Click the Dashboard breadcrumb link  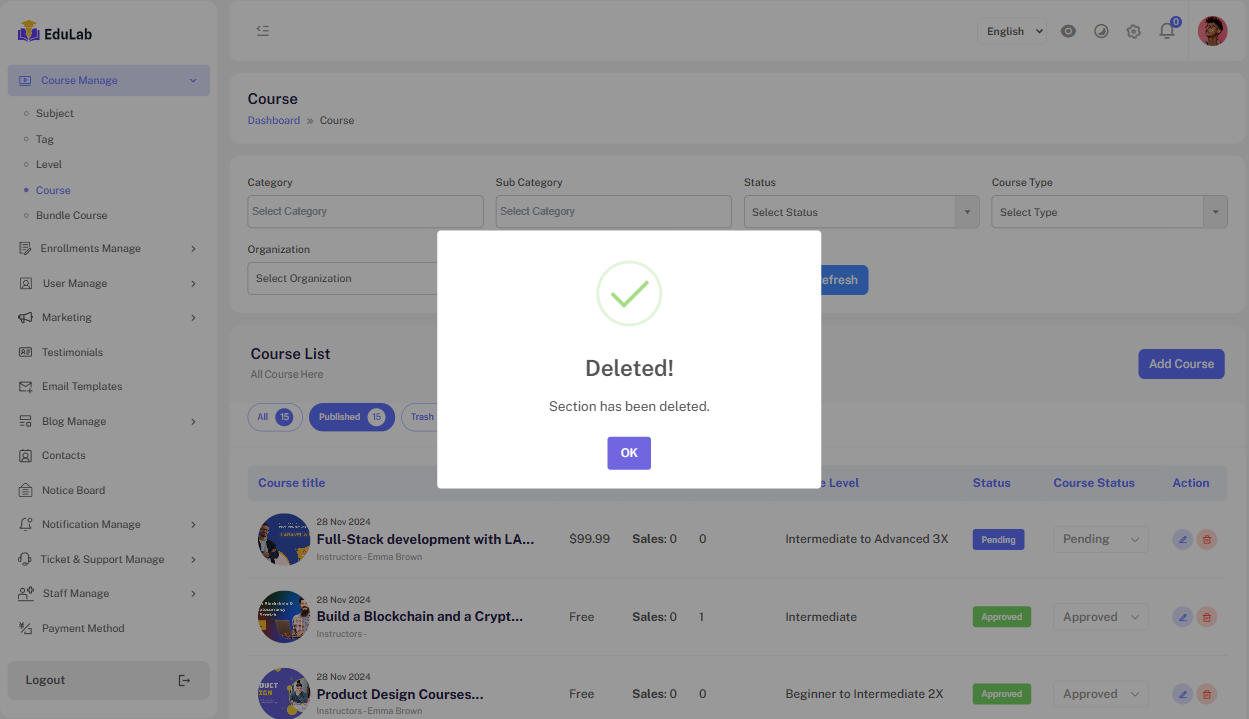tap(273, 120)
